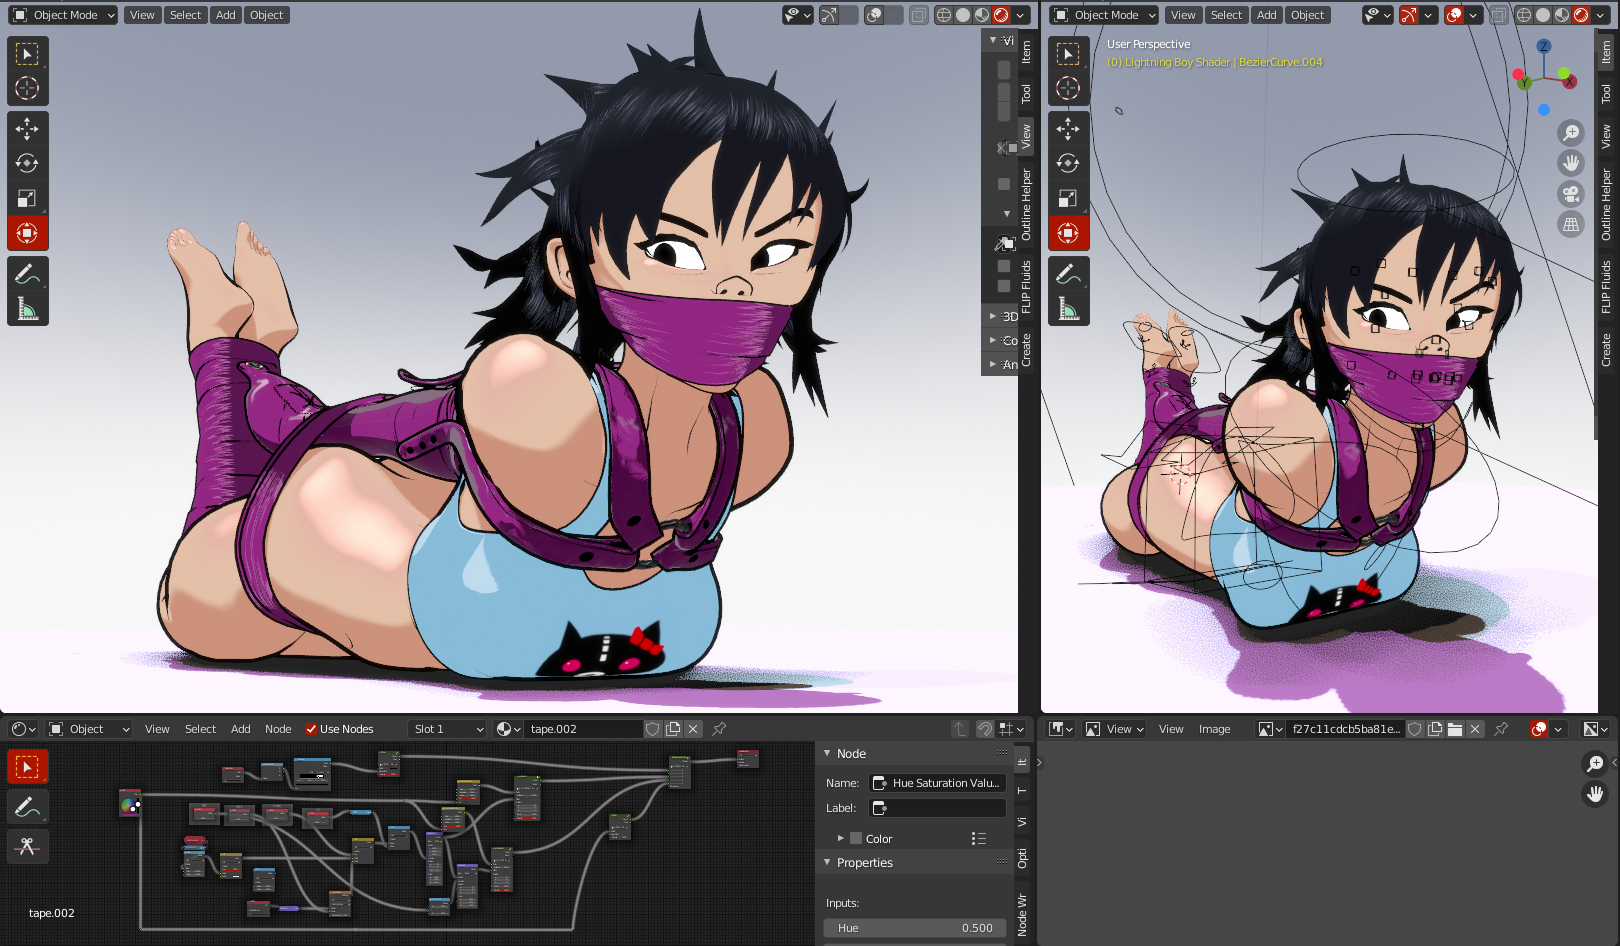Click the pan hand icon in image editor
1620x946 pixels.
coord(1595,794)
